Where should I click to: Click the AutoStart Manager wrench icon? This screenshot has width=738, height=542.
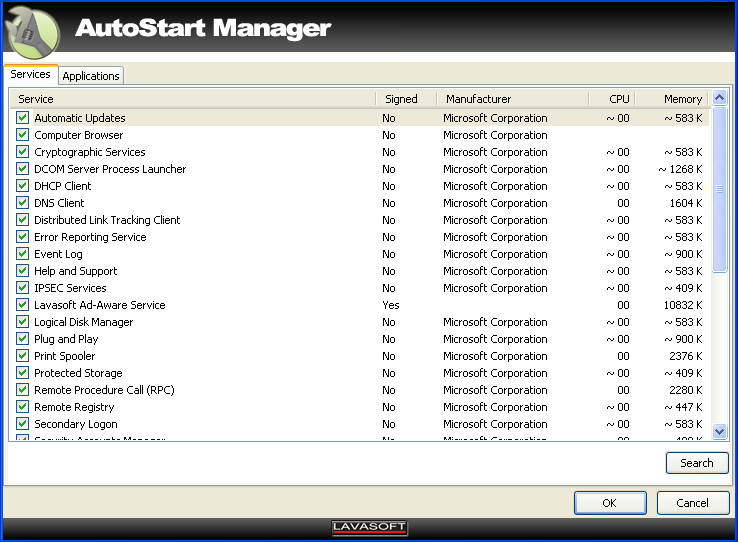tap(32, 33)
